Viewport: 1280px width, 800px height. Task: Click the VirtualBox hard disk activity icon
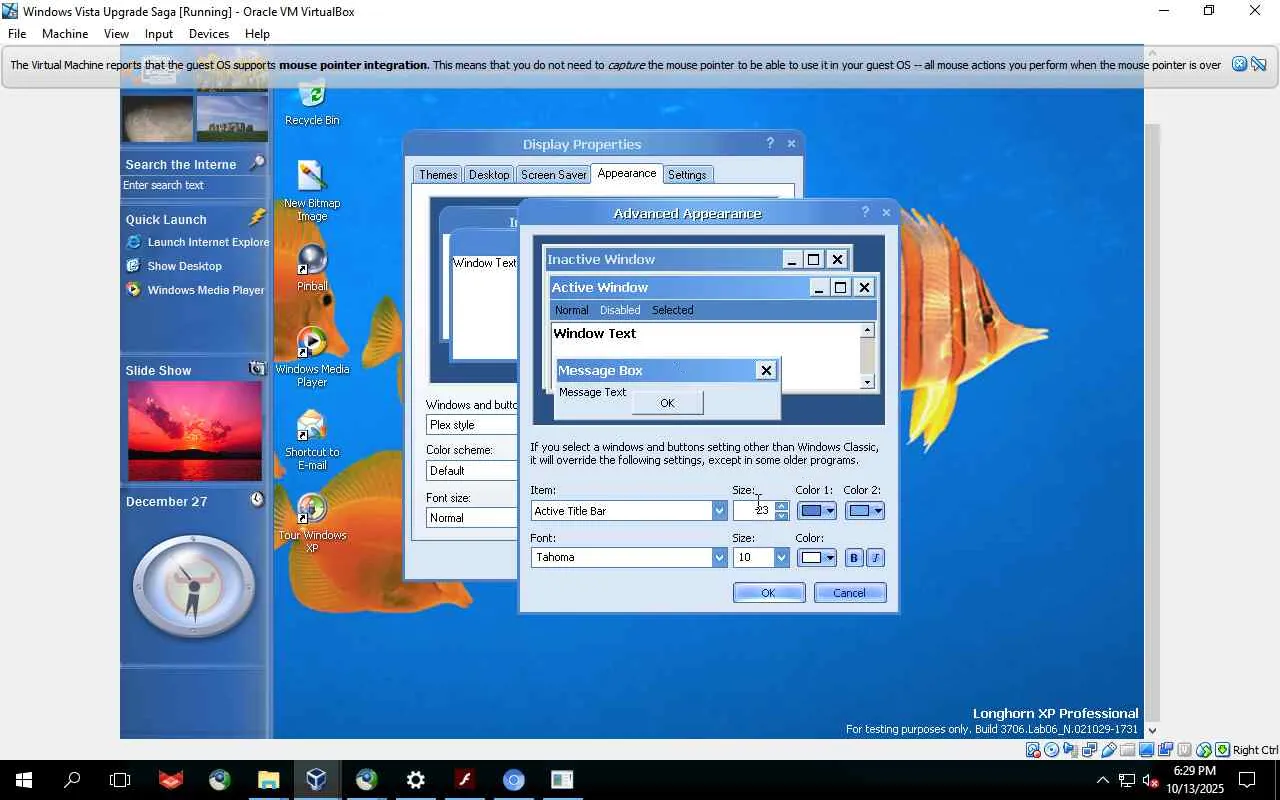point(1032,750)
